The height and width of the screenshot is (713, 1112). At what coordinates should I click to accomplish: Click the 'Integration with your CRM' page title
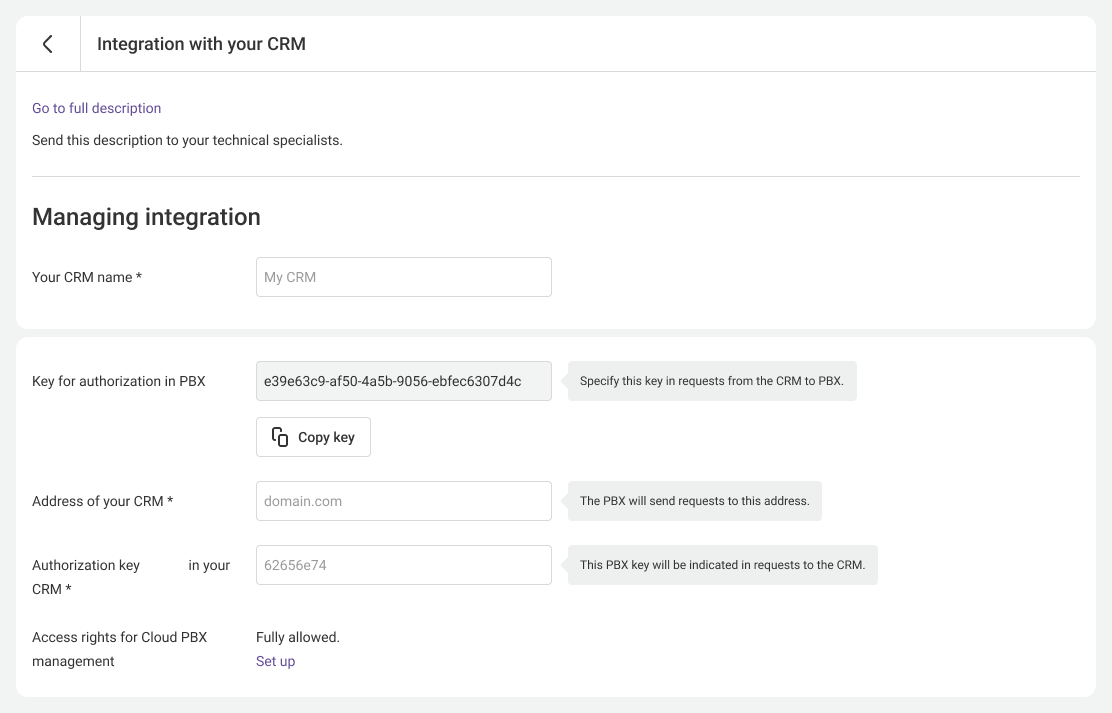click(x=201, y=44)
